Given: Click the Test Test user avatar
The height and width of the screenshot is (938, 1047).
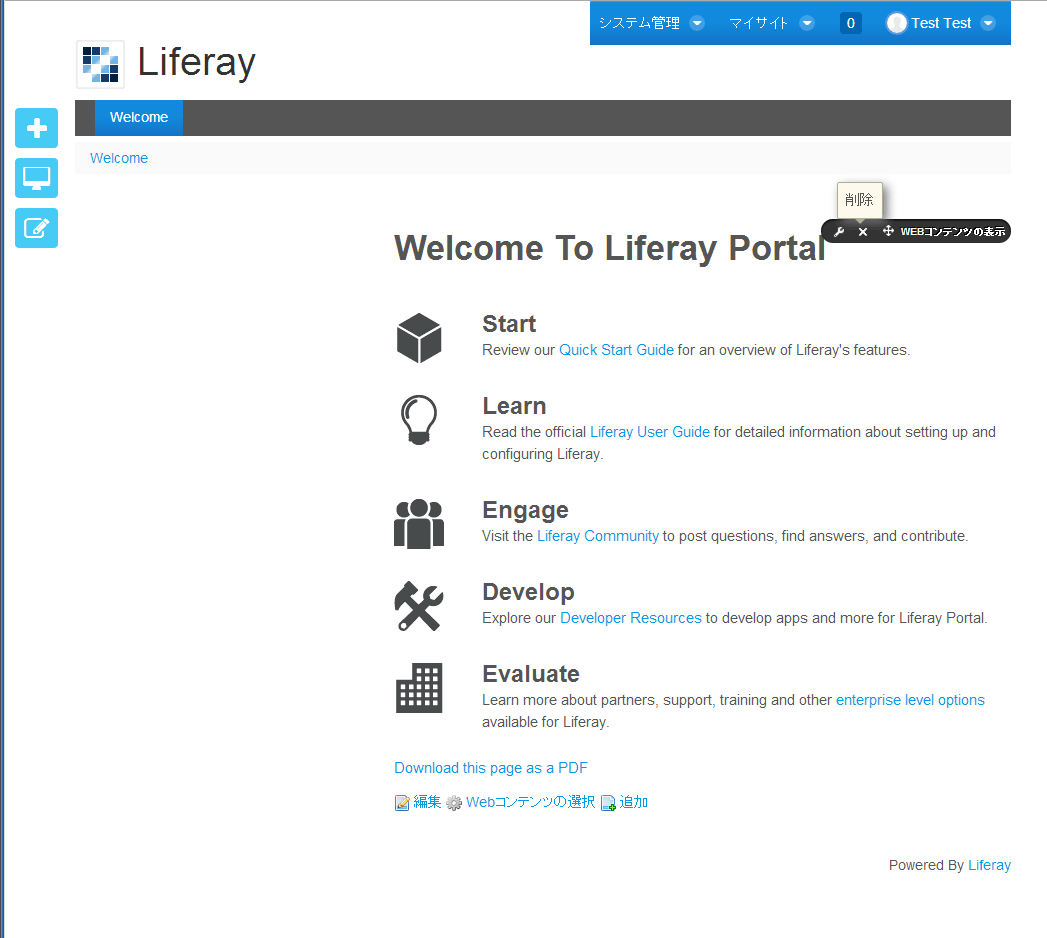Looking at the screenshot, I should click(x=897, y=23).
